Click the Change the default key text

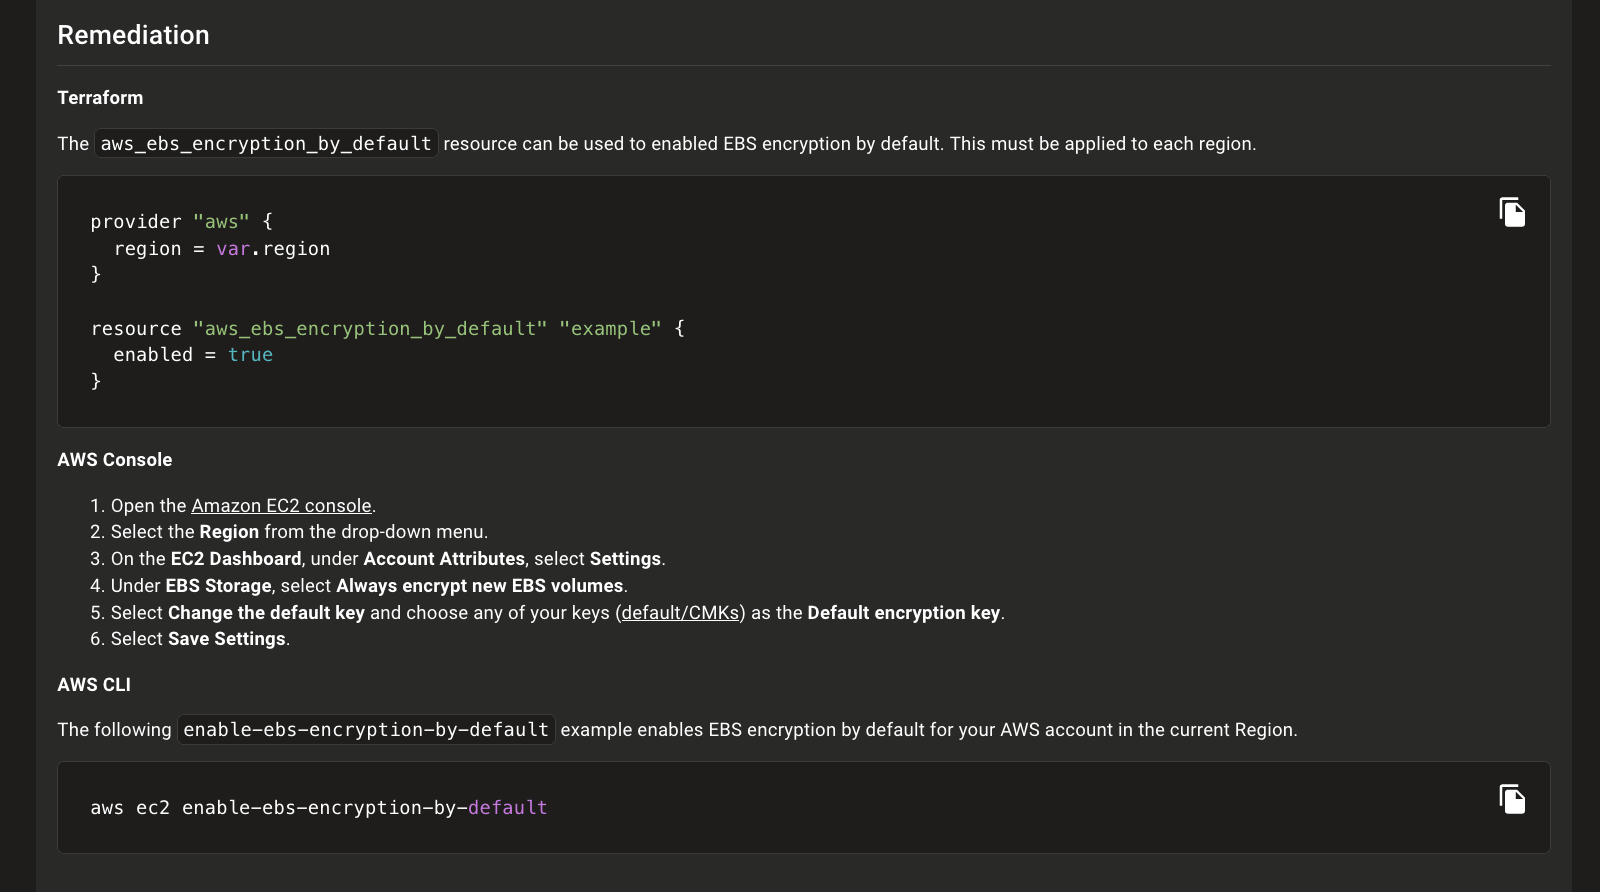[266, 613]
